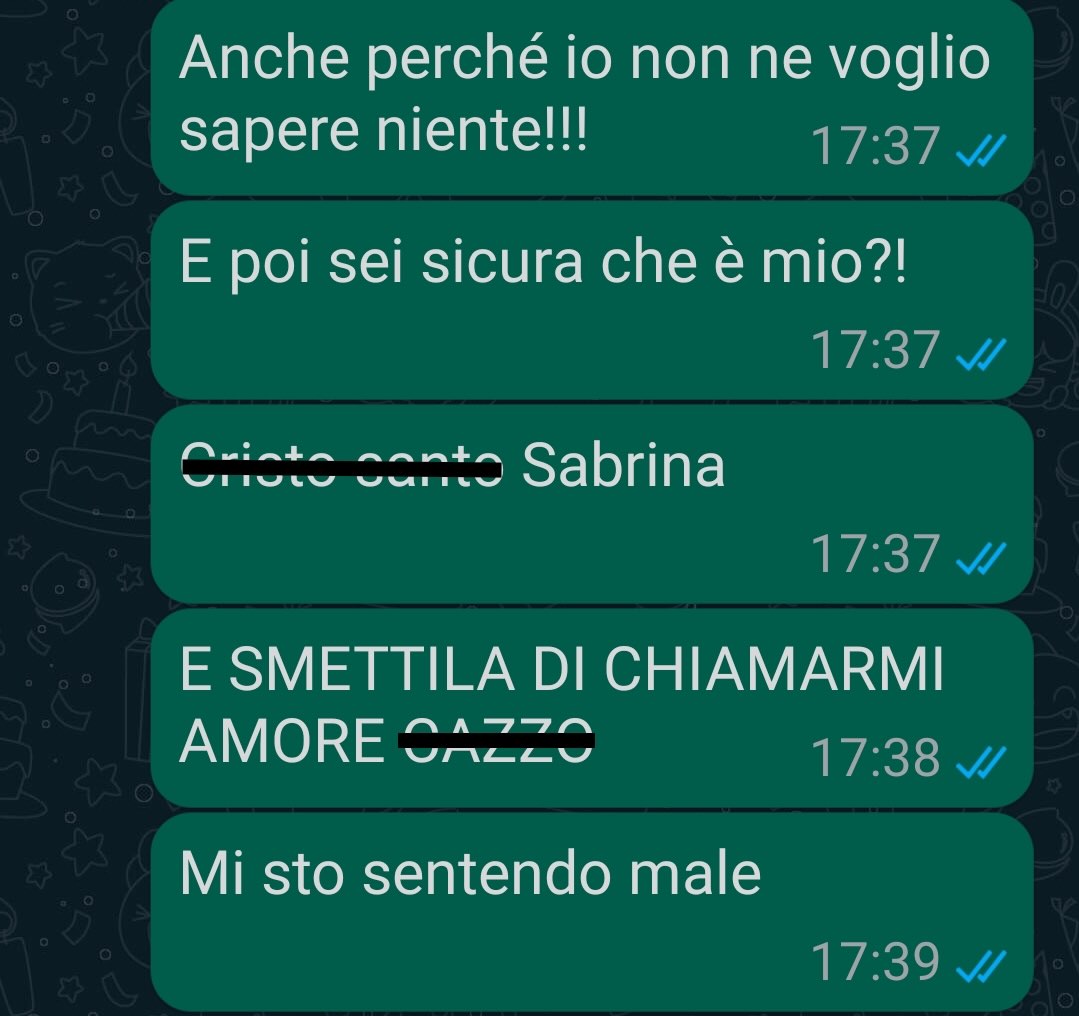Click the blacked-out text before 'Sabrina'
This screenshot has height=1016, width=1079.
pos(341,466)
